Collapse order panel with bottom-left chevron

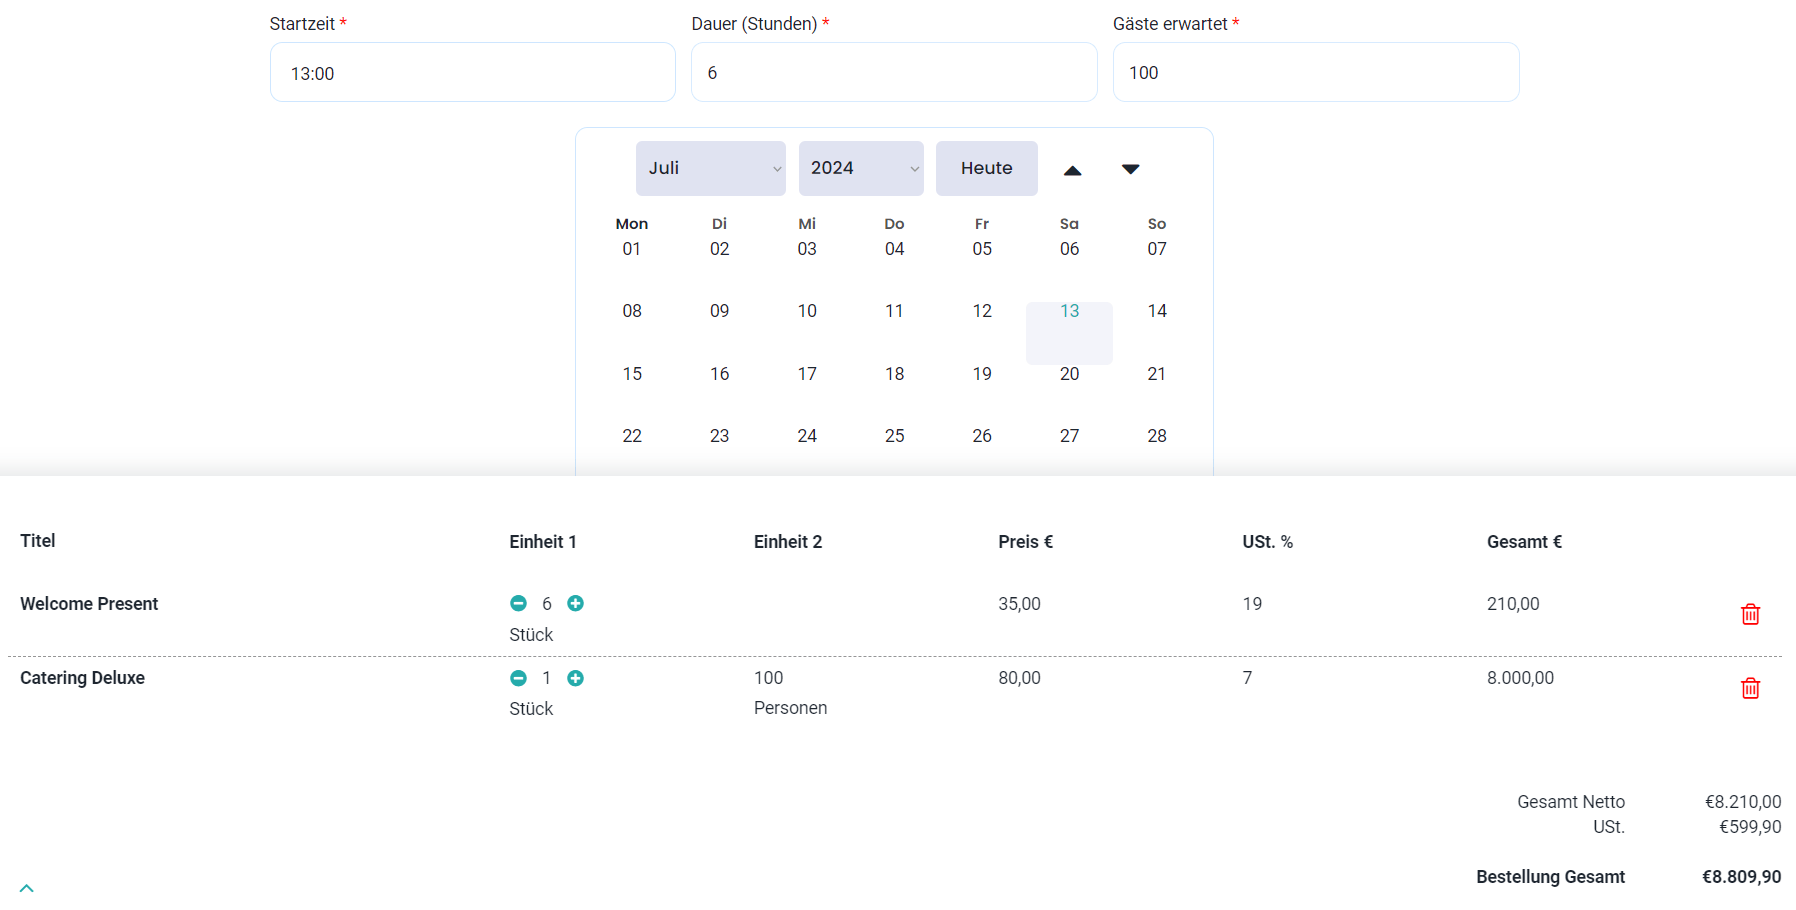point(27,888)
